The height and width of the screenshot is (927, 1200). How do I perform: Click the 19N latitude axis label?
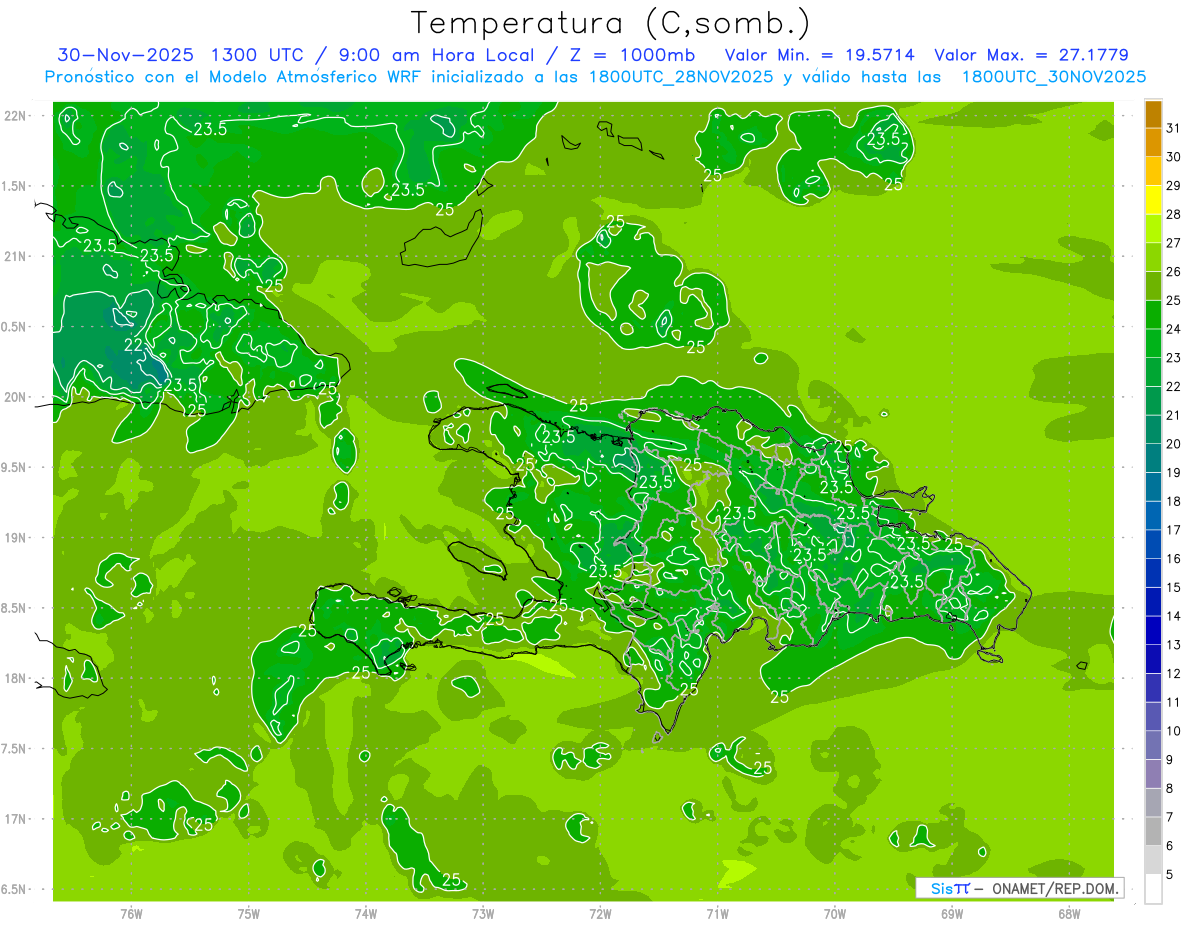click(15, 538)
